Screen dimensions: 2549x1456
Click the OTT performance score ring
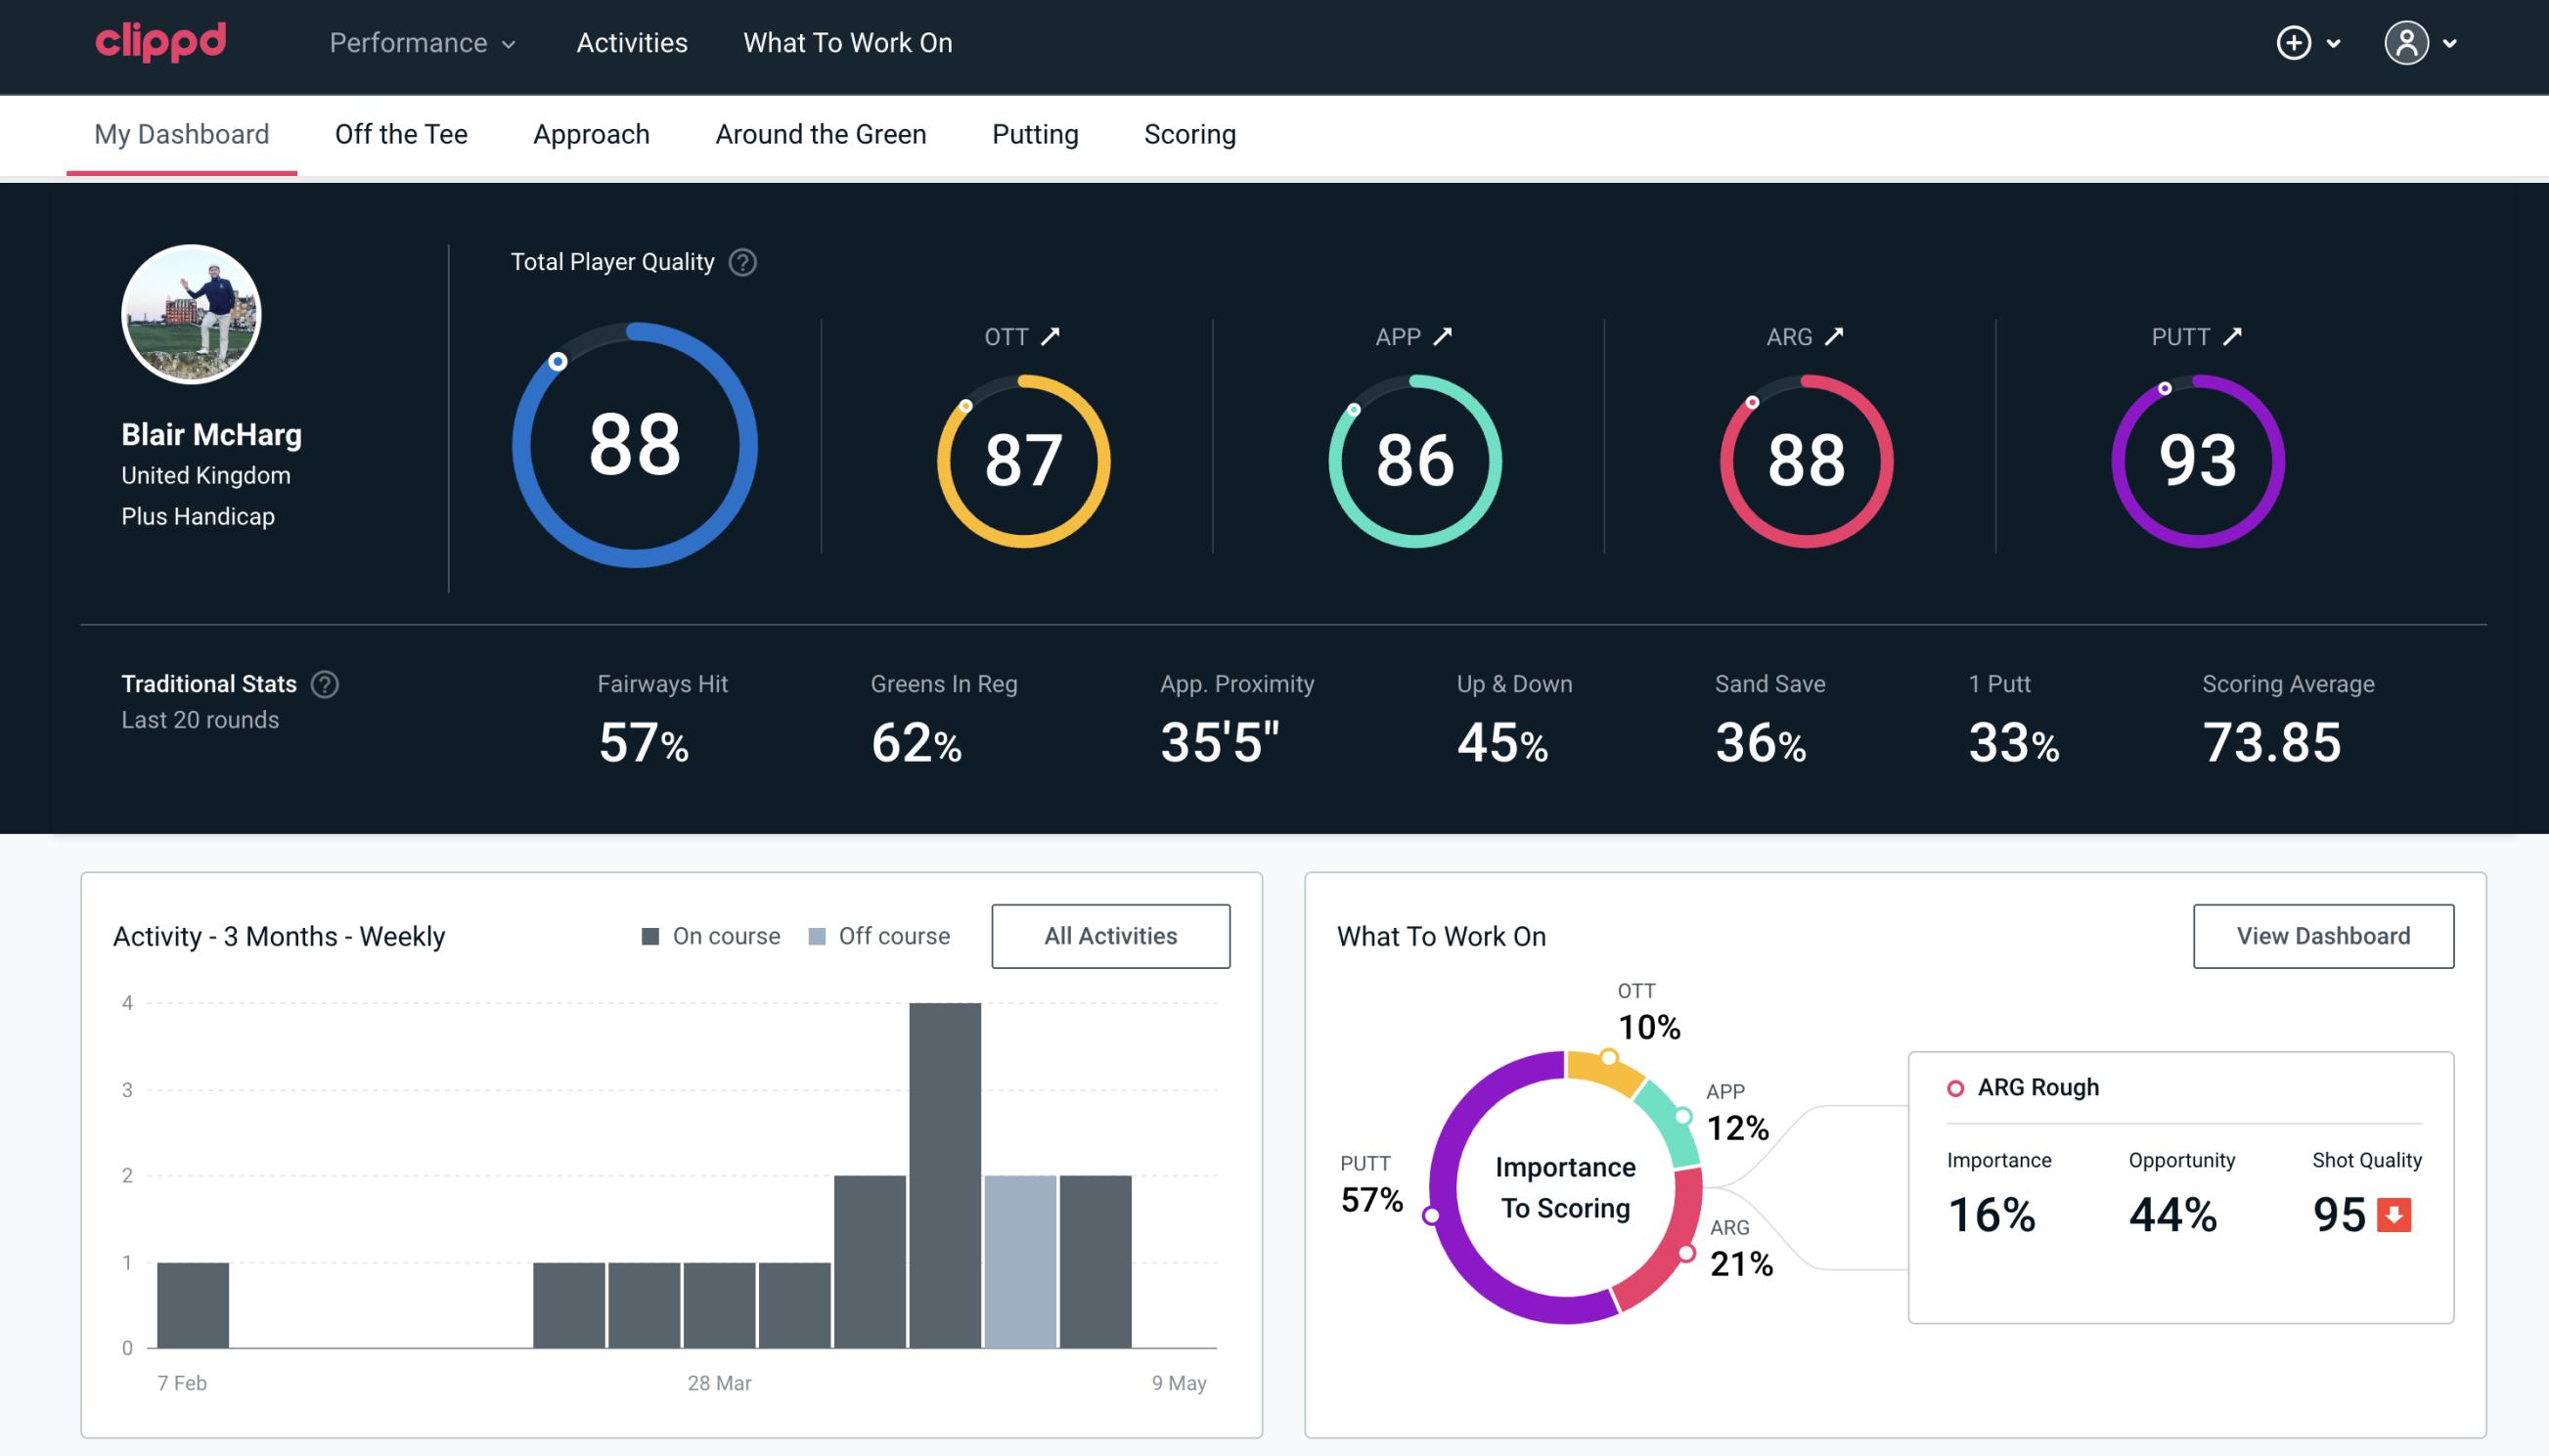coord(1022,459)
